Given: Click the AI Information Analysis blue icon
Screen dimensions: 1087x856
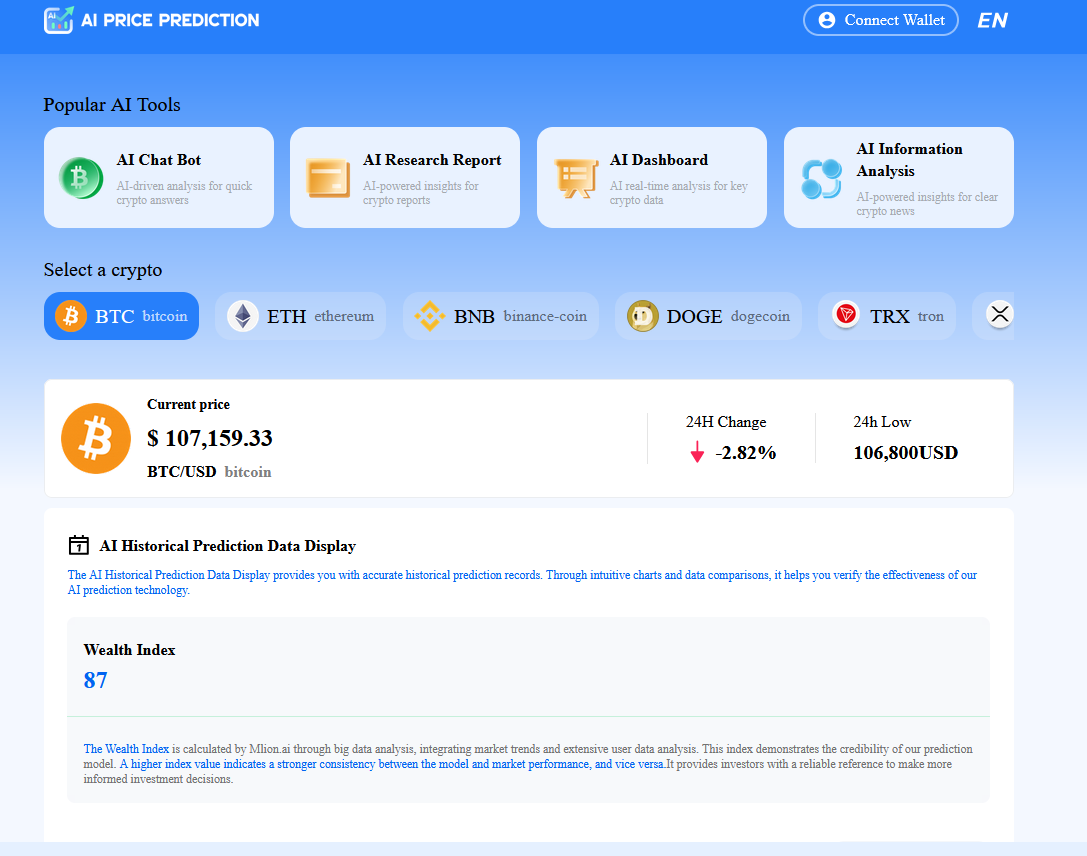Looking at the screenshot, I should 821,178.
